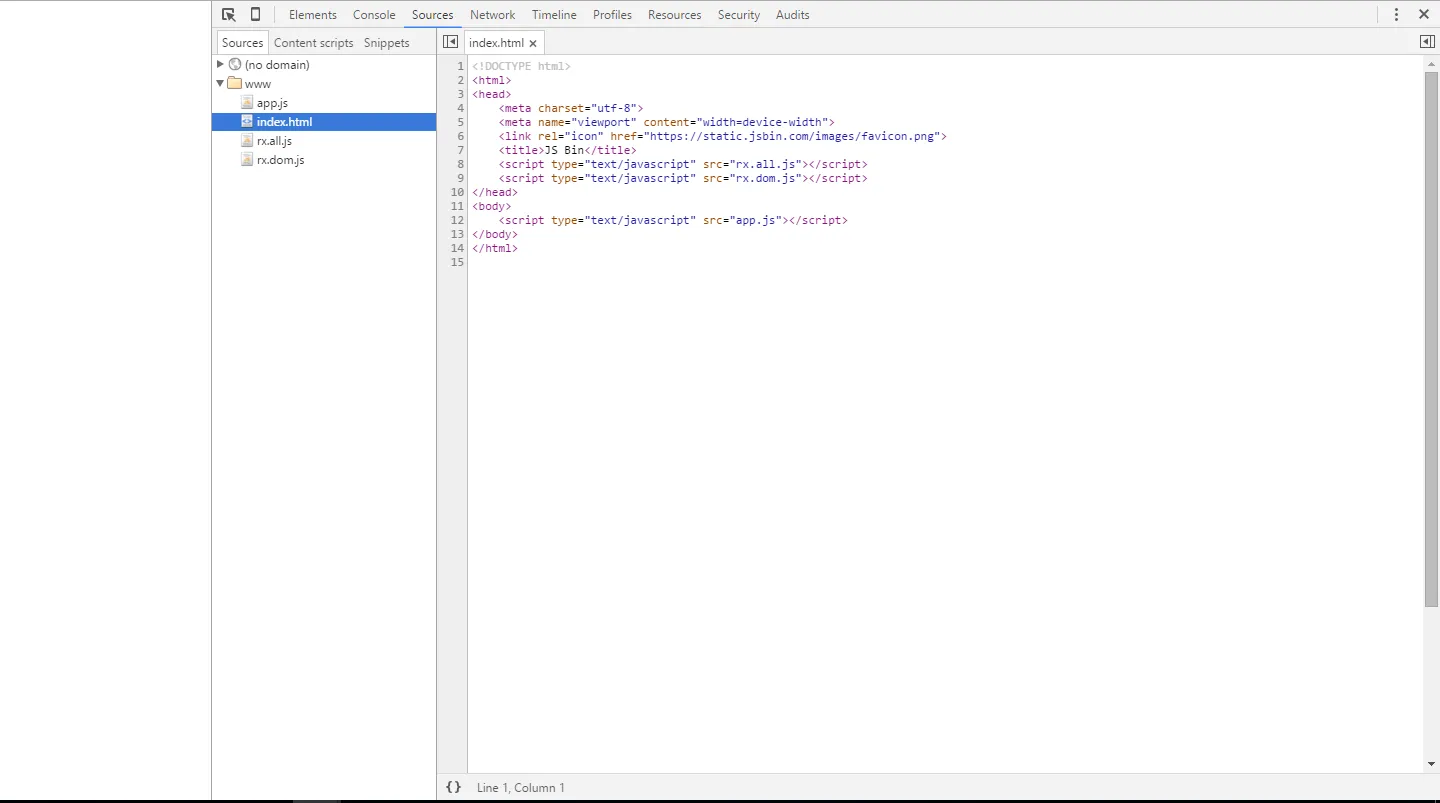Activate the inspect element picker icon

pos(229,14)
